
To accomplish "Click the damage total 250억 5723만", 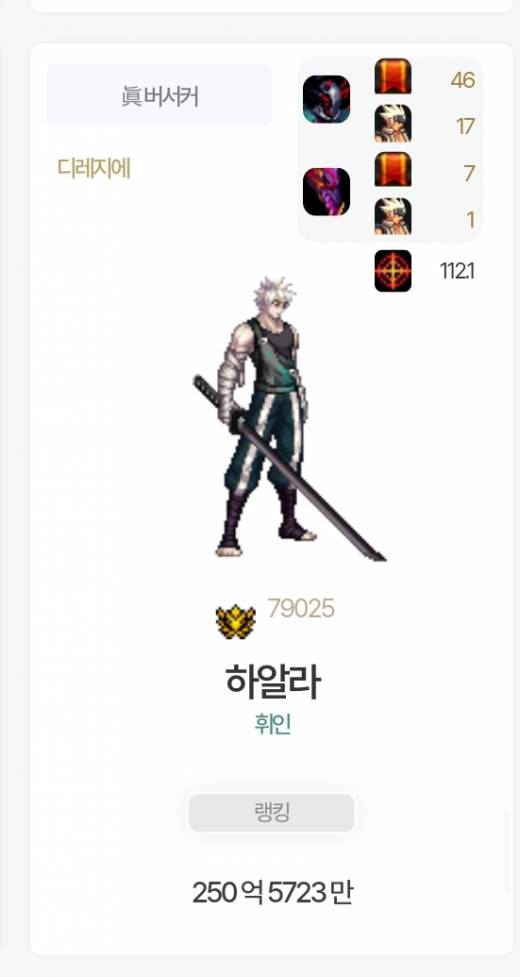I will tap(273, 893).
